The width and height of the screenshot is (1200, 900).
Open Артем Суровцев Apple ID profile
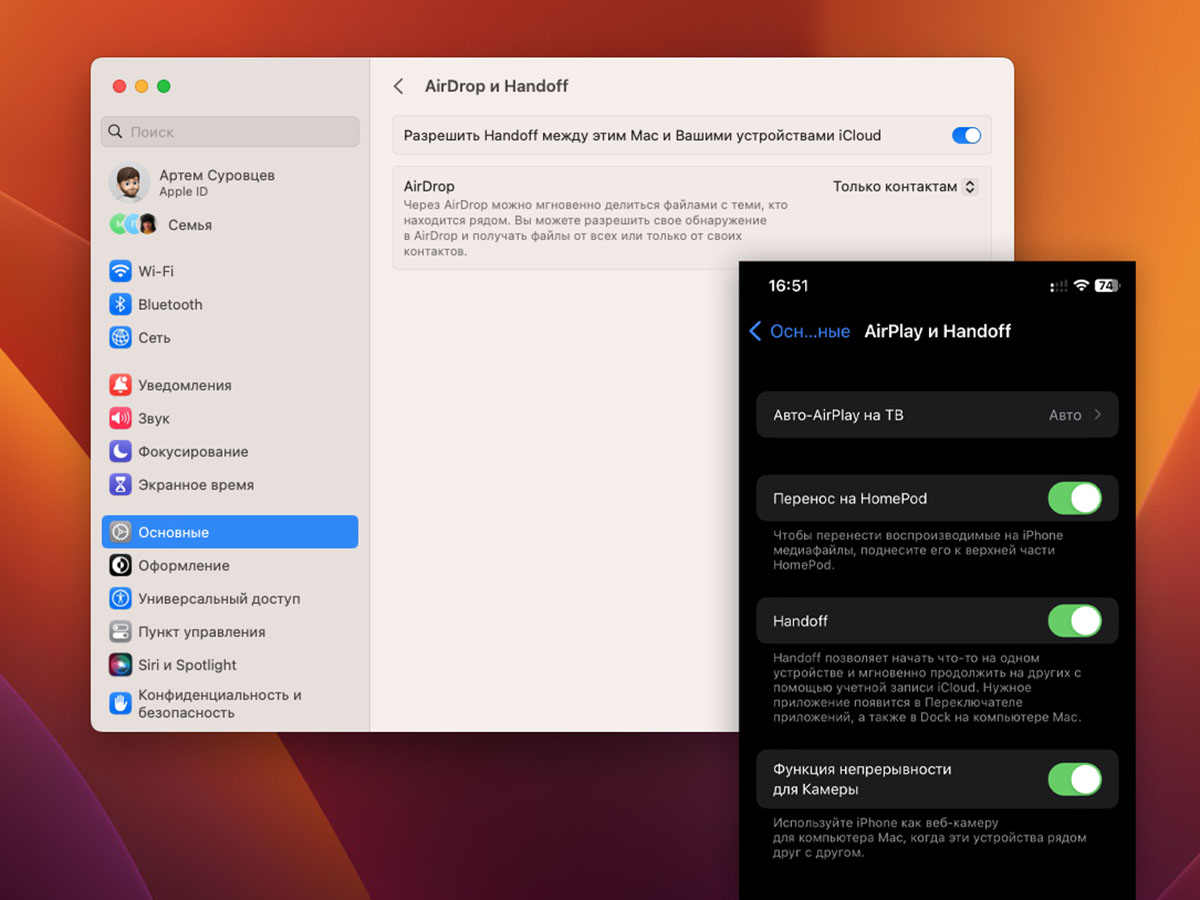pos(216,182)
